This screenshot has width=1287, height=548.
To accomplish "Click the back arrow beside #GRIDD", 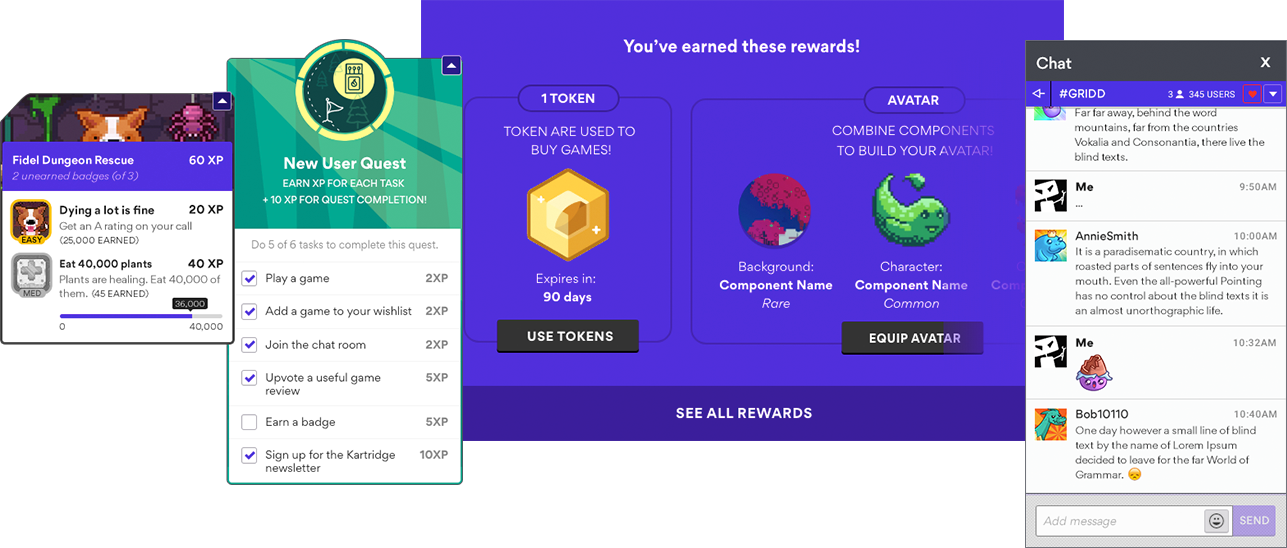I will coord(1038,94).
